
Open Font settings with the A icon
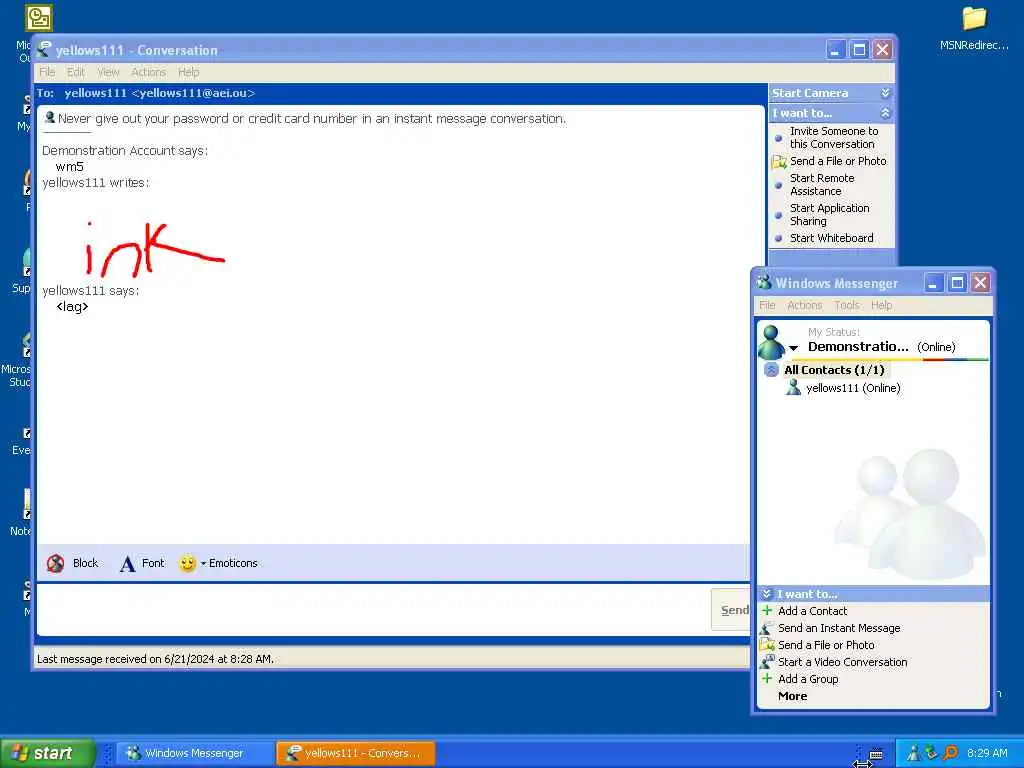(127, 564)
